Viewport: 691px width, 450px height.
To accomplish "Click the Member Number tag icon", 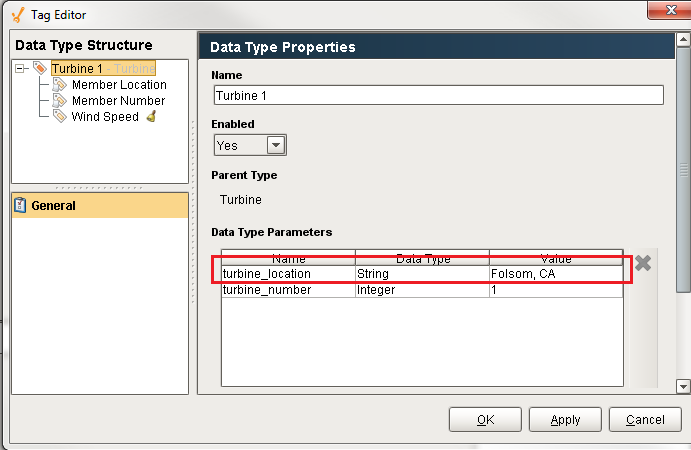I will click(x=59, y=101).
